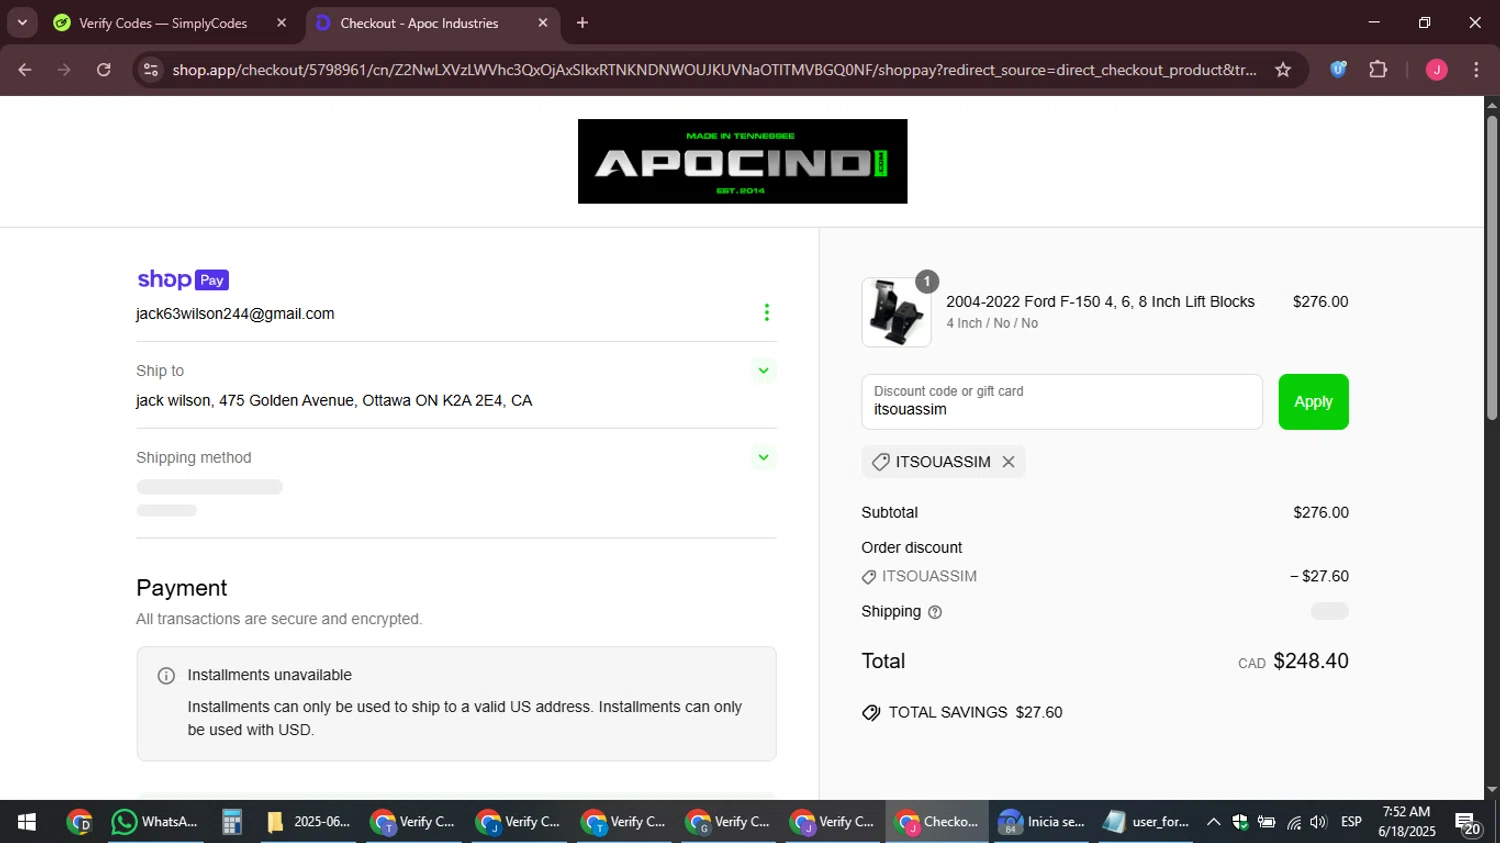This screenshot has height=843, width=1500.
Task: Open the Windows Start menu
Action: click(27, 822)
